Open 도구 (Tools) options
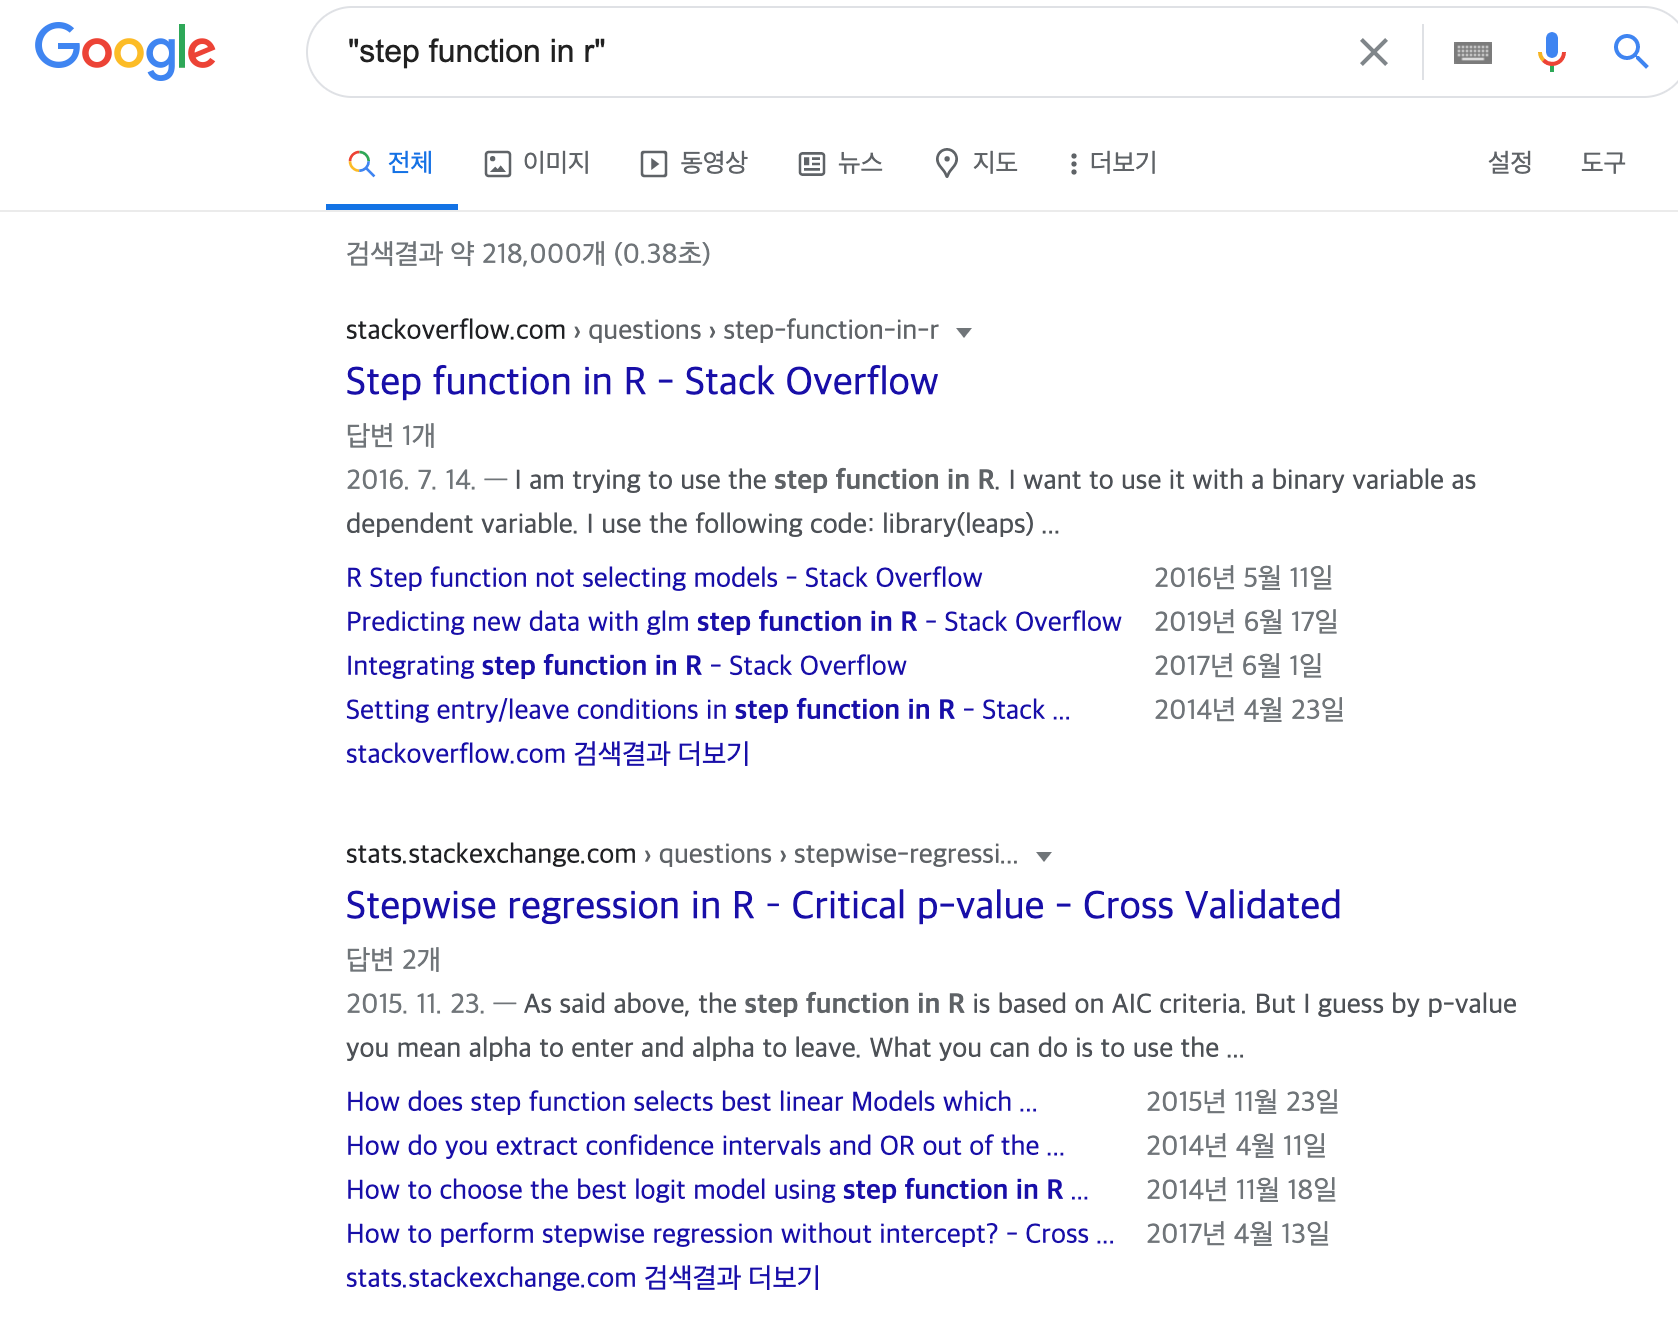Viewport: 1678px width, 1322px height. click(x=1603, y=163)
